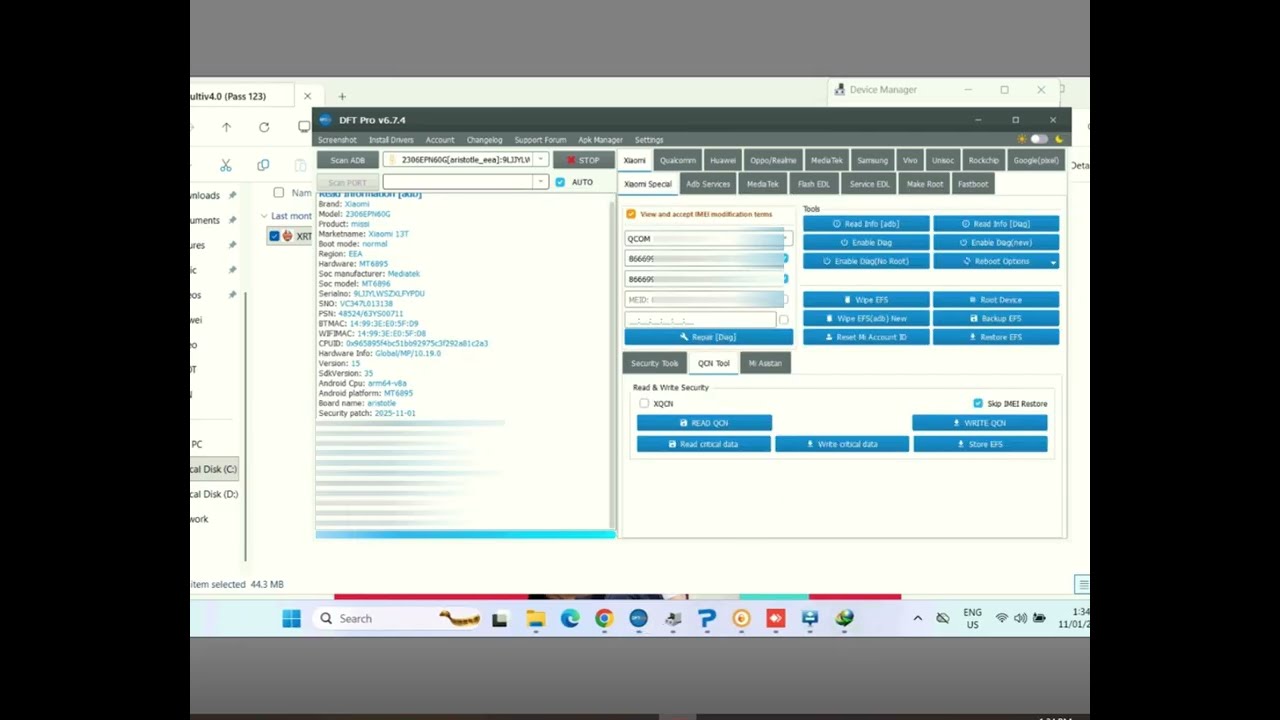Click the Wi-Fi icon in the system tray

pyautogui.click(x=1001, y=618)
